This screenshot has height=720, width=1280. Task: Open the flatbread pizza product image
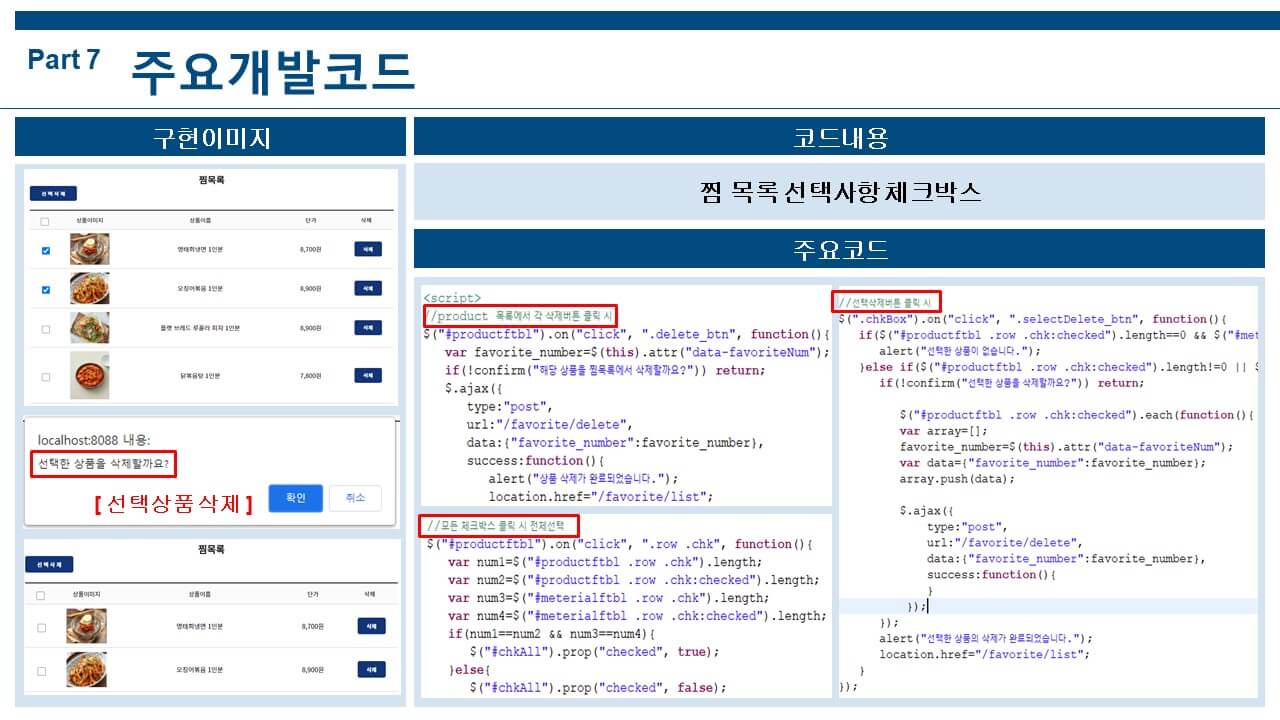click(x=89, y=328)
